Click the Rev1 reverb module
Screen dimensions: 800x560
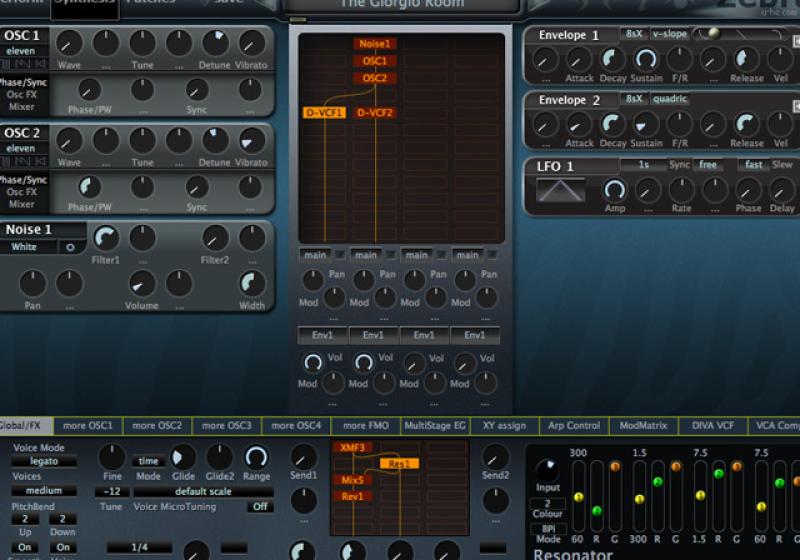coord(351,496)
